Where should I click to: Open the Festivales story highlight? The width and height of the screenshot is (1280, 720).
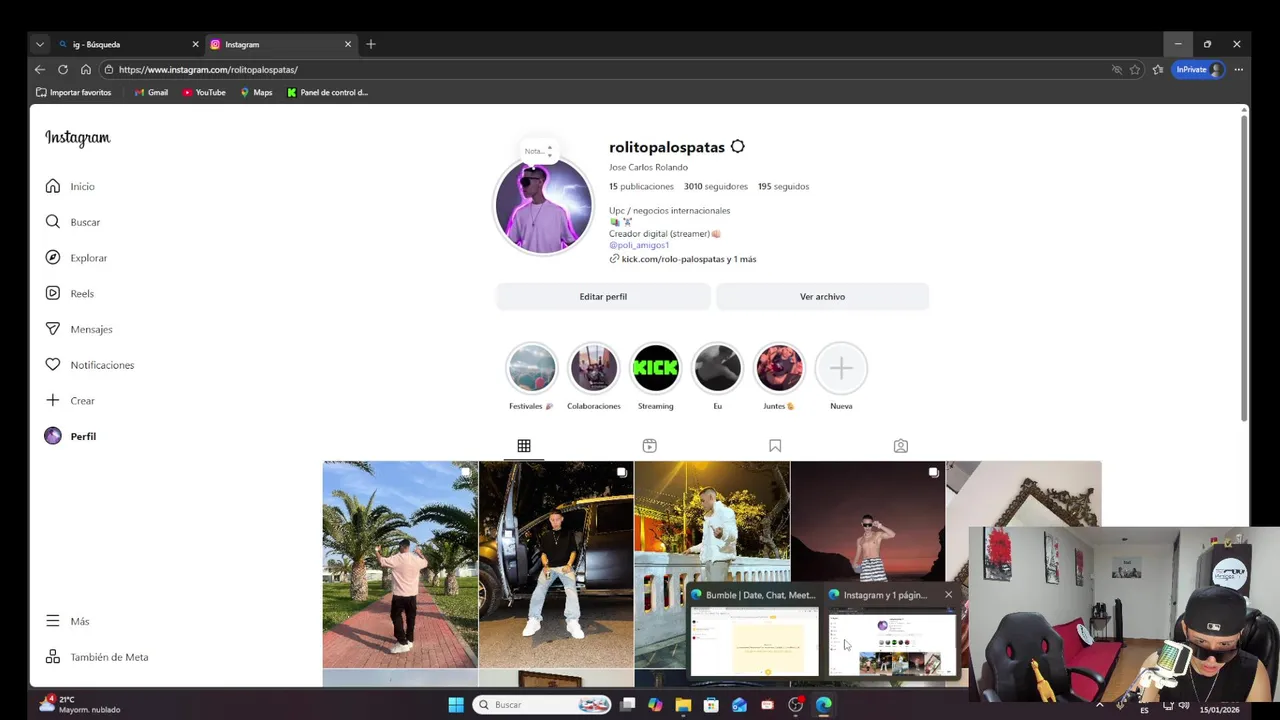pyautogui.click(x=531, y=368)
